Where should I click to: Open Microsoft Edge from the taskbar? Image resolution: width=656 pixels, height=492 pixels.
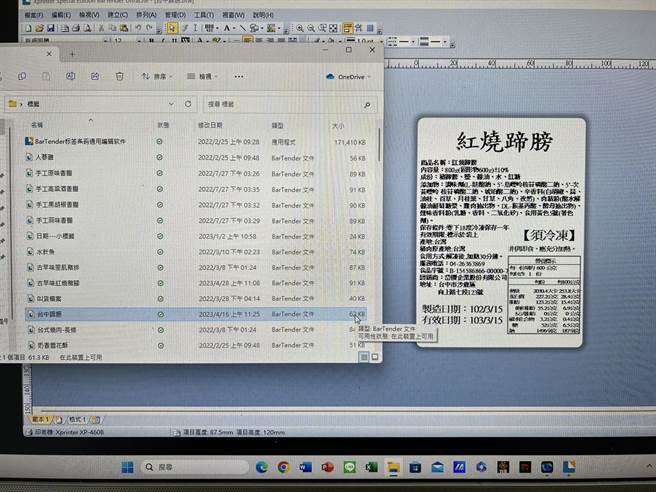[262, 467]
